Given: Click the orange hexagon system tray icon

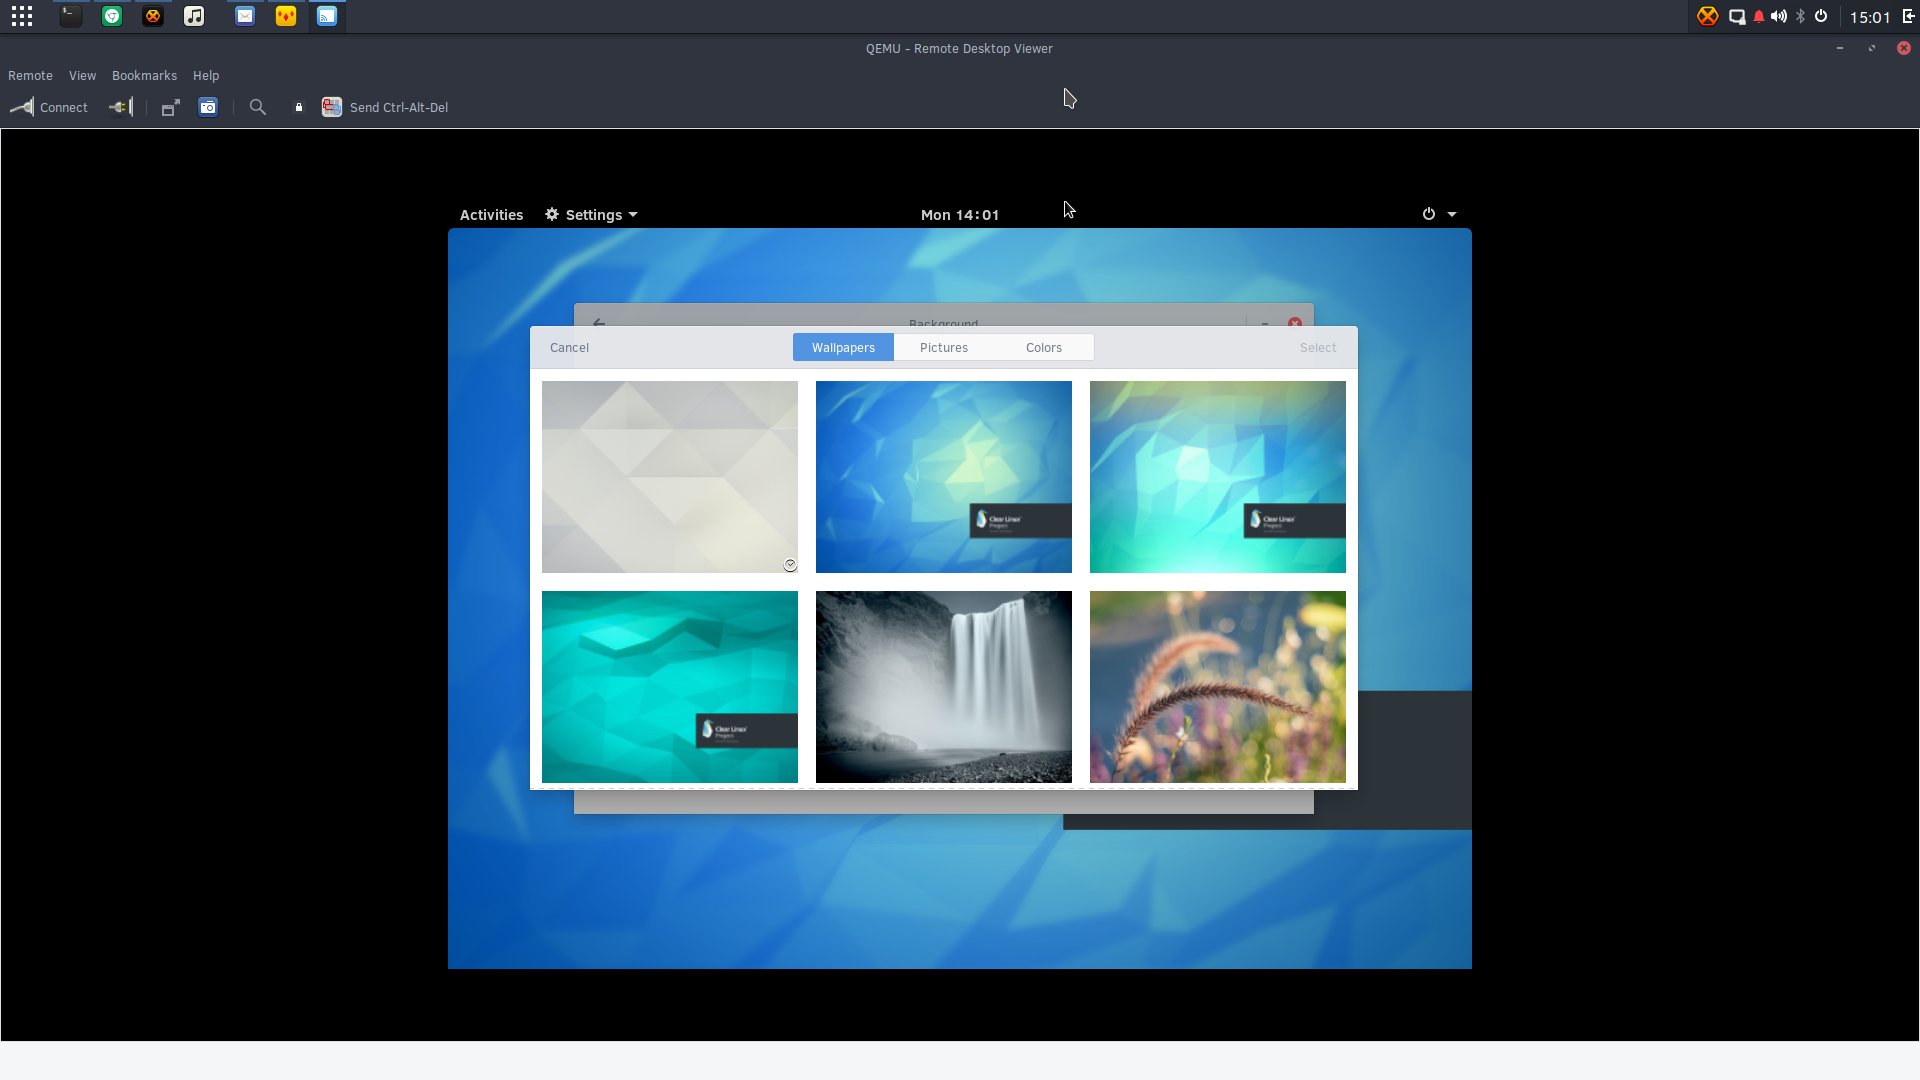Looking at the screenshot, I should pyautogui.click(x=1708, y=16).
